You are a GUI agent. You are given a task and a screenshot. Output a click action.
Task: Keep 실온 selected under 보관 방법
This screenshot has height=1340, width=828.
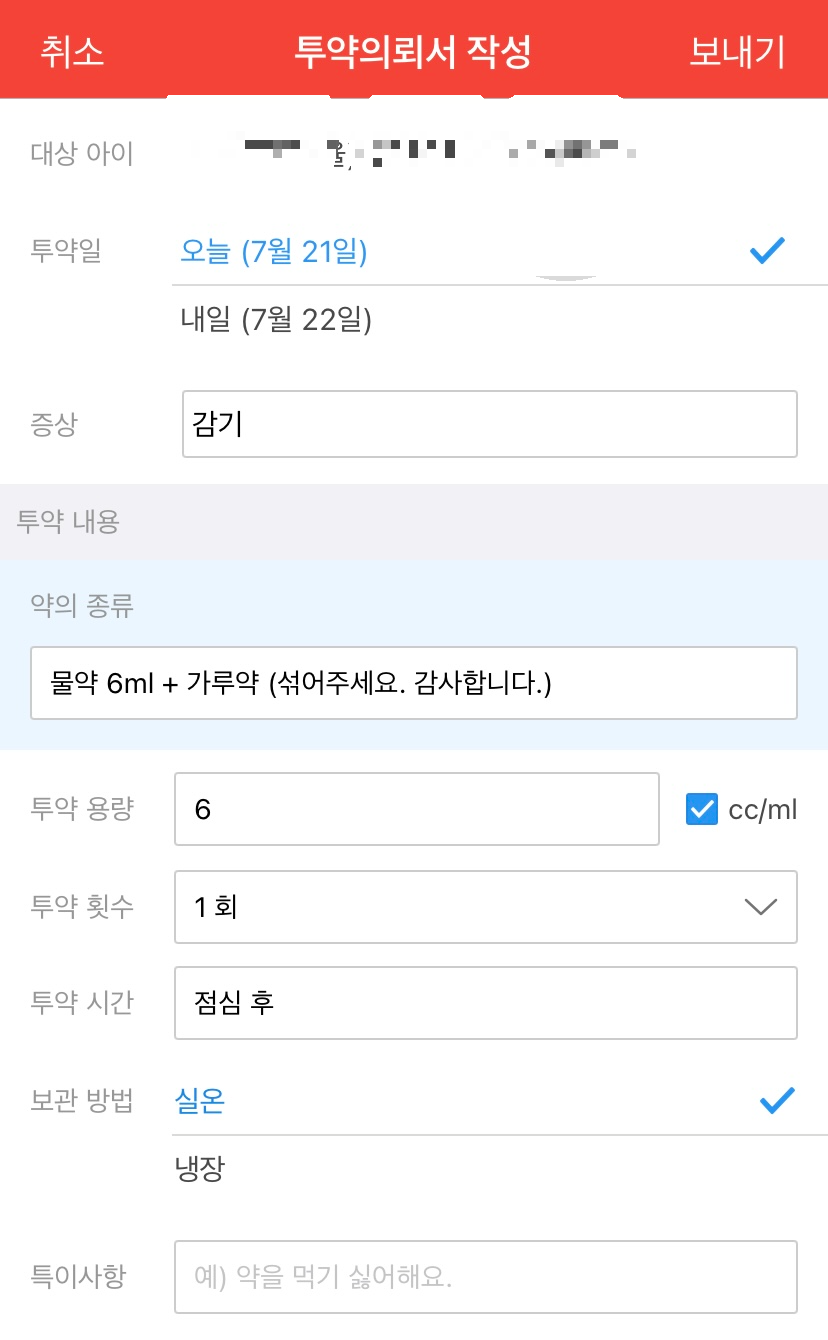pyautogui.click(x=200, y=1100)
